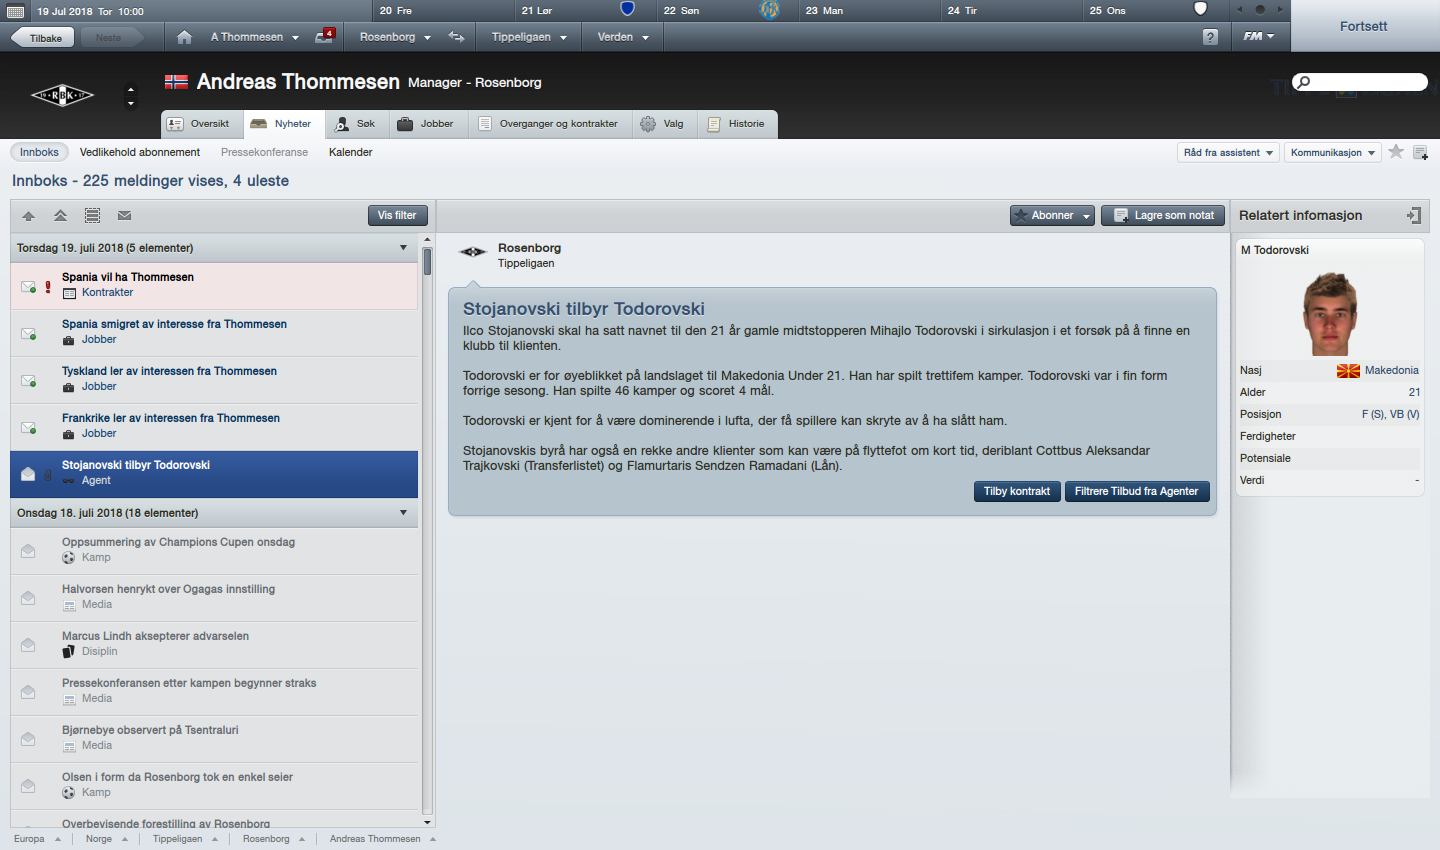Open the notifications icon with red badge
The image size is (1440, 850).
[324, 36]
